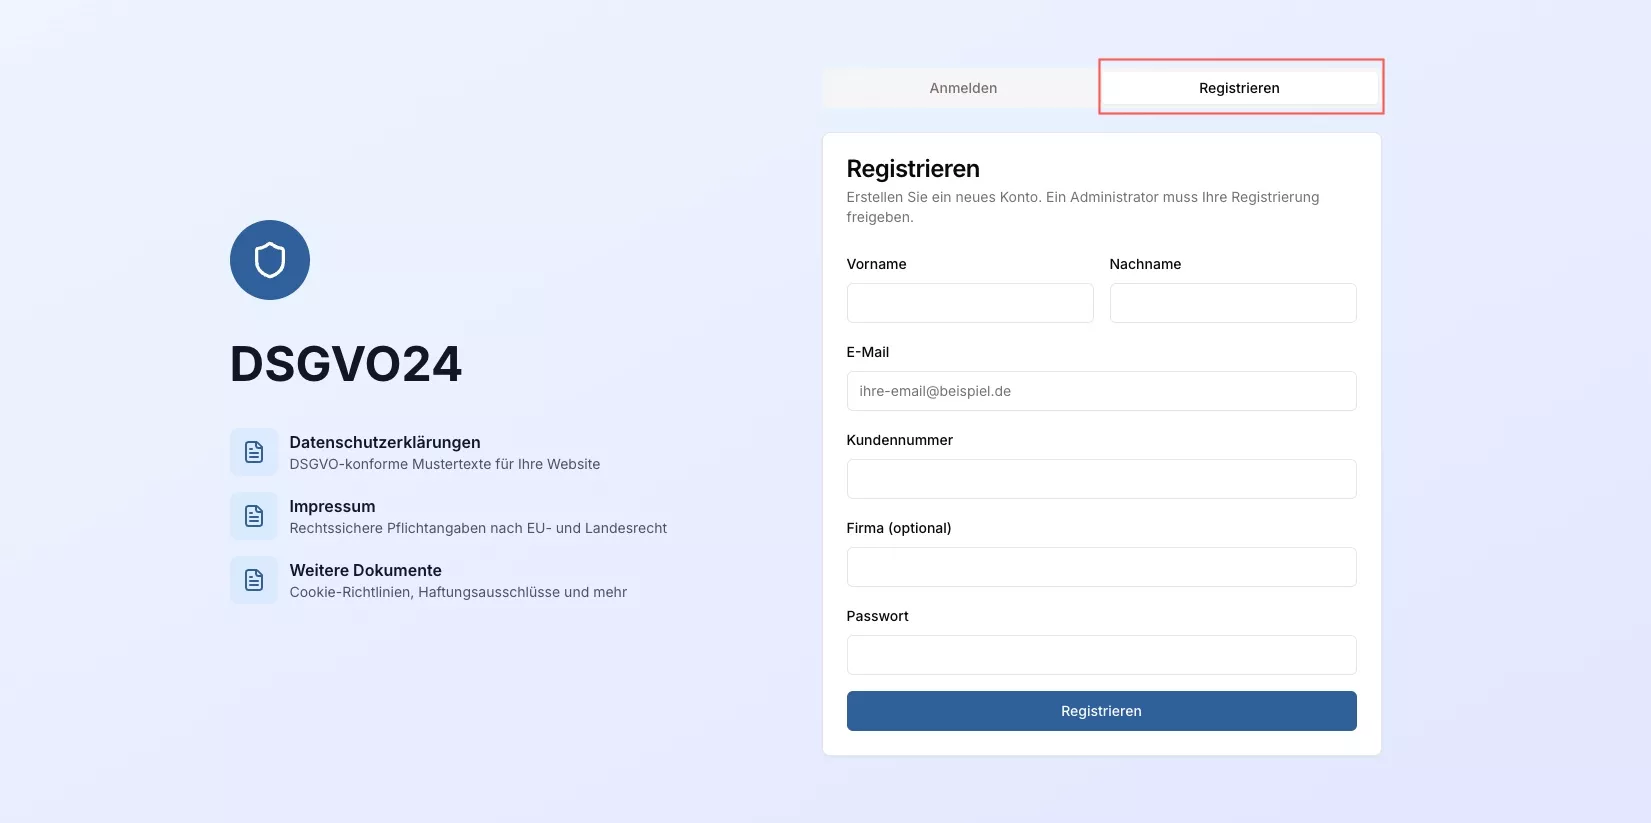Viewport: 1651px width, 823px height.
Task: Select the Kundennummer input box
Action: 1101,479
